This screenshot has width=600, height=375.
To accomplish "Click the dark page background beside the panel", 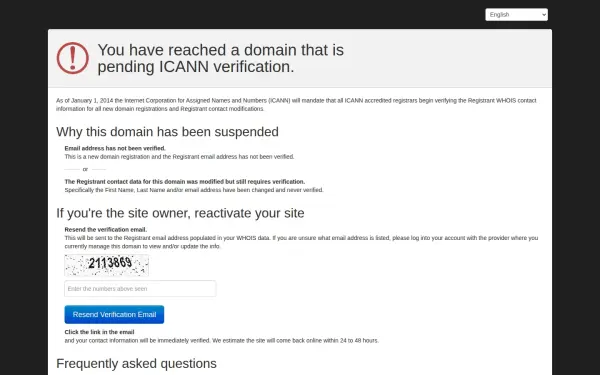I will pos(24,191).
